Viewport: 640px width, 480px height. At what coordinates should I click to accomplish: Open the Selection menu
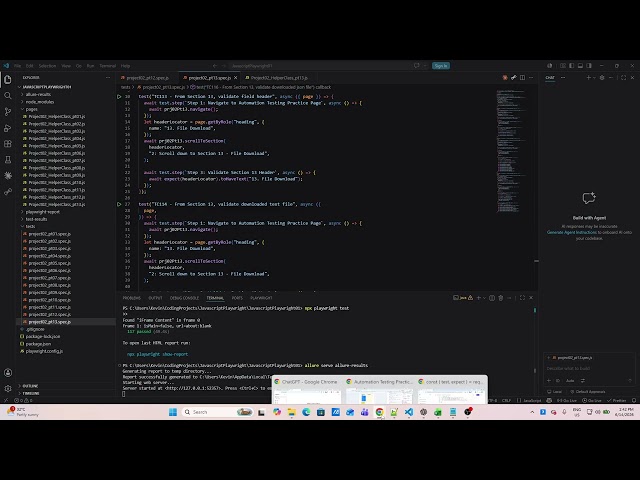[47, 66]
